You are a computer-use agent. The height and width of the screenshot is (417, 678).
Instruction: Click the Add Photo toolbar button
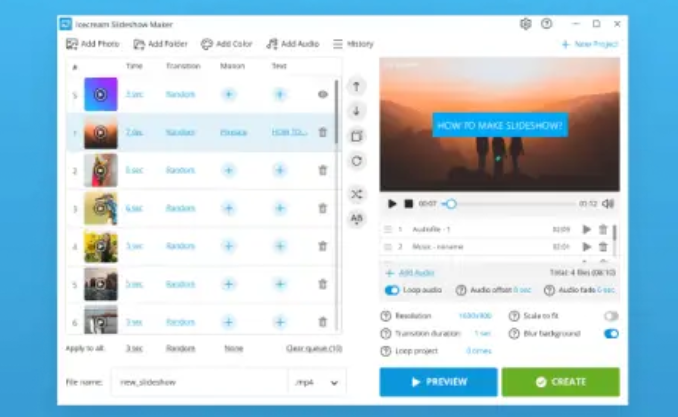93,44
